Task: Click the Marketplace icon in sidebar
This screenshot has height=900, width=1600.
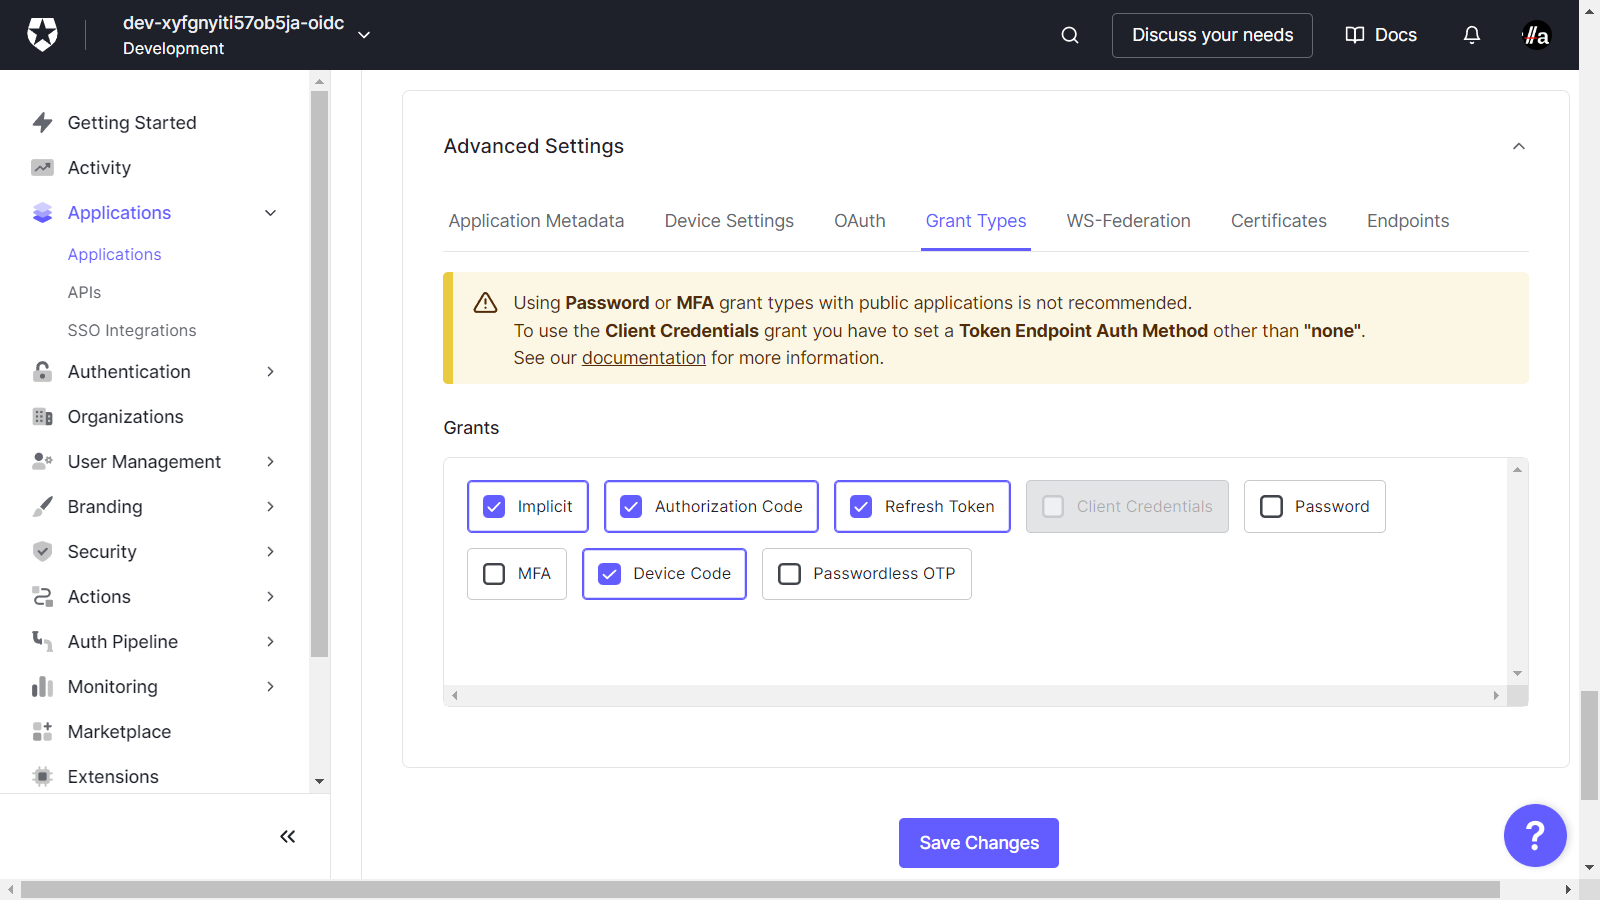Action: 42,732
